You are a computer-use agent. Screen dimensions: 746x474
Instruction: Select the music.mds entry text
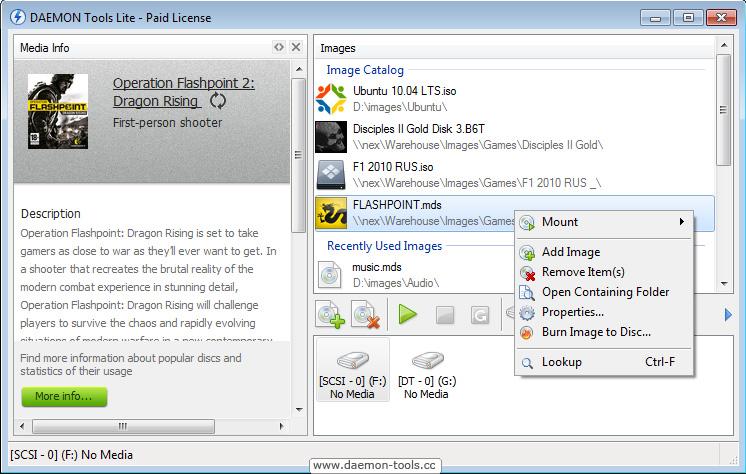tap(377, 267)
